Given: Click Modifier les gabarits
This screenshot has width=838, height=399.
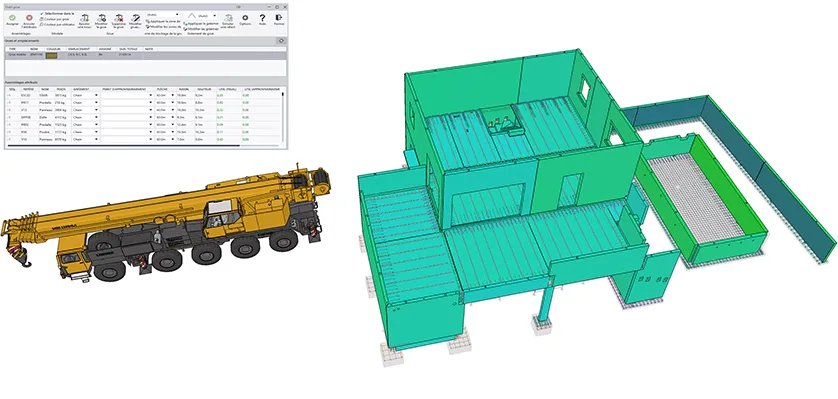Looking at the screenshot, I should point(201,29).
